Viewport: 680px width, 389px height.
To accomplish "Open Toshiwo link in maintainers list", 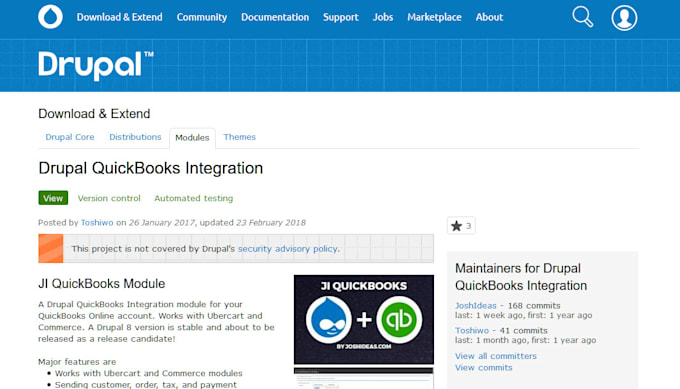I will tap(471, 330).
